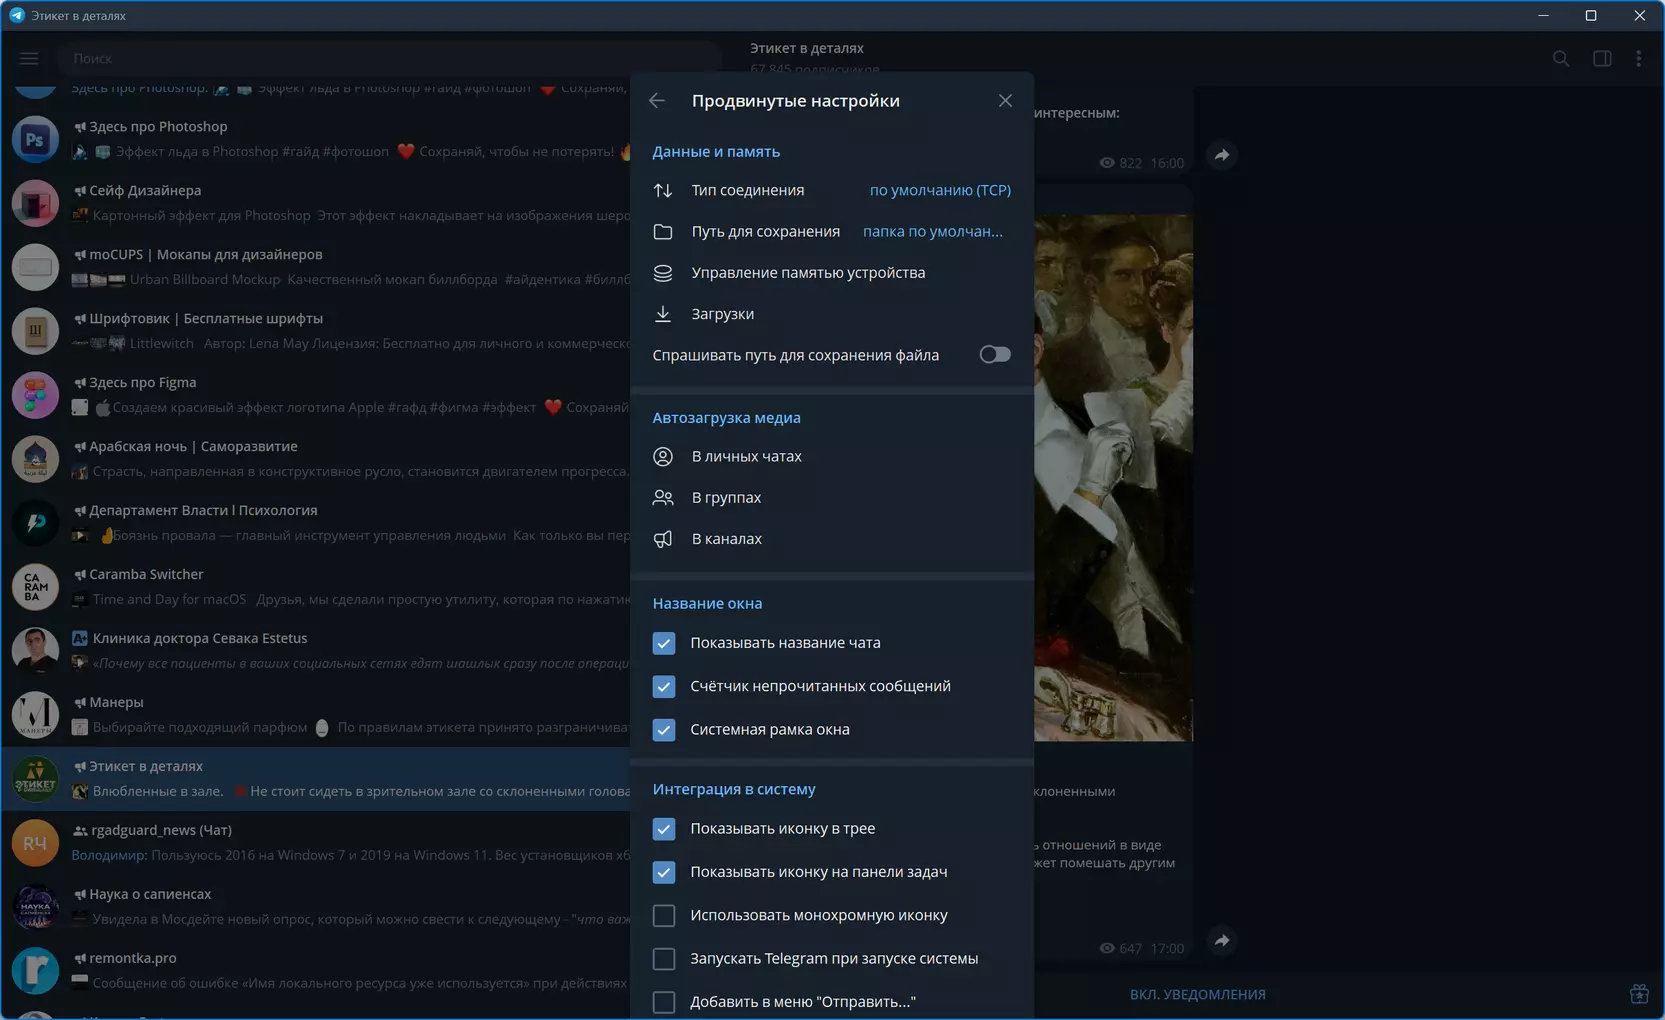Click the save path folder icon

663,231
